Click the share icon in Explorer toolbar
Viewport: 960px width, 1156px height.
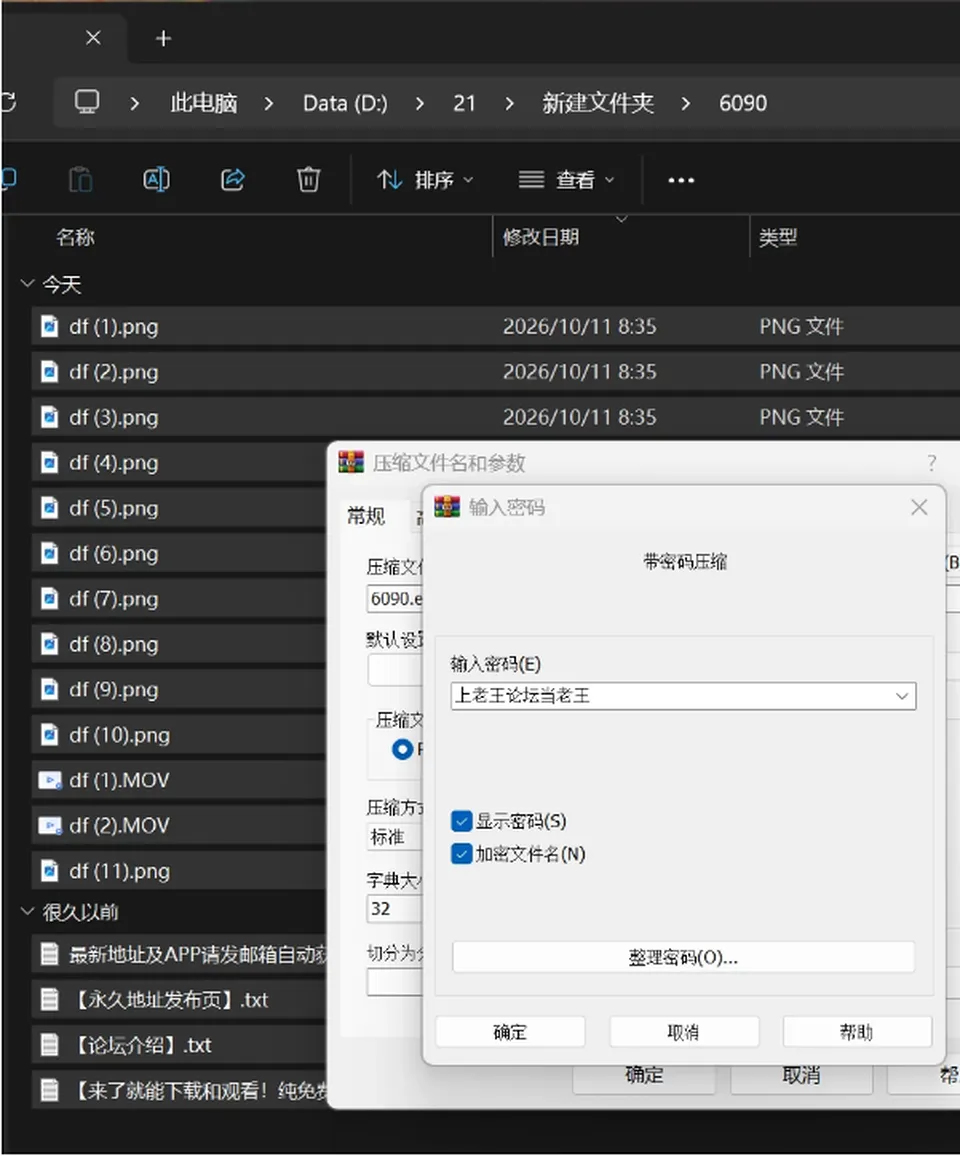click(x=233, y=180)
